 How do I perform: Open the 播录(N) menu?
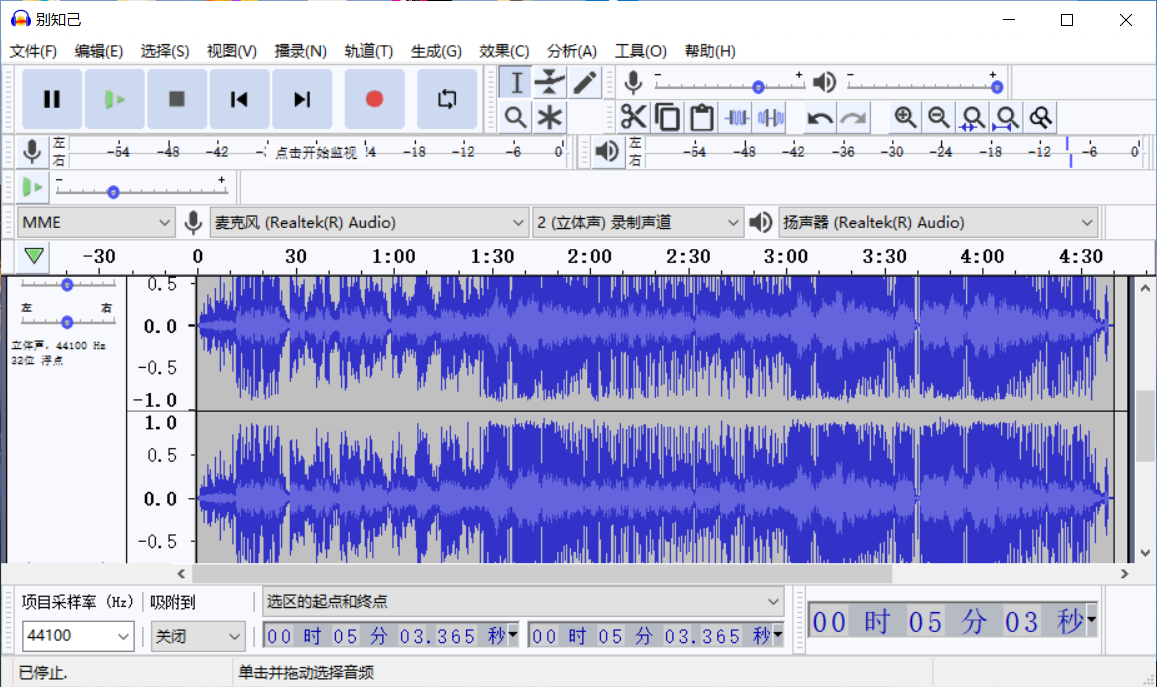[300, 51]
